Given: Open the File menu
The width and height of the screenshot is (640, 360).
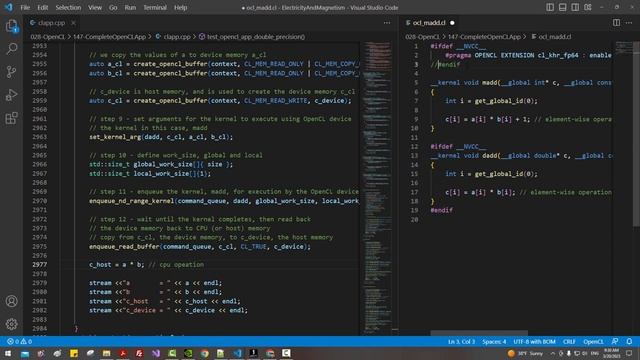Looking at the screenshot, I should point(25,7).
